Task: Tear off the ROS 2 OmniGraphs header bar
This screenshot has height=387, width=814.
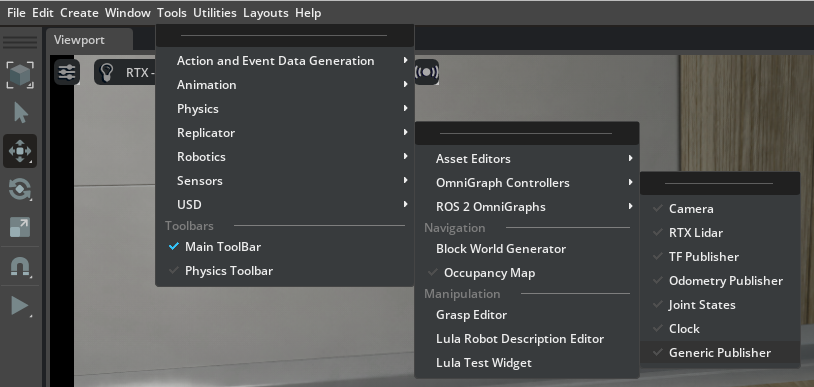Action: click(x=720, y=183)
